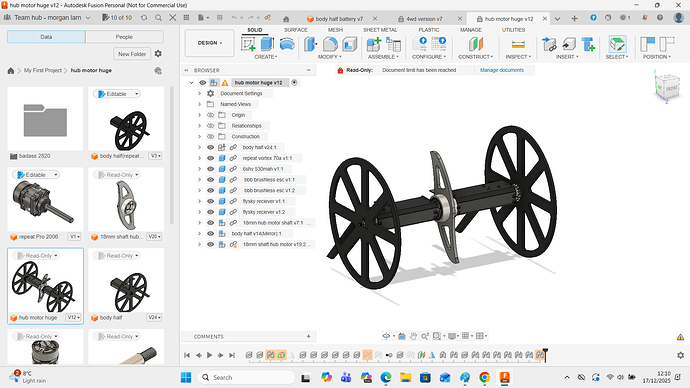Switch to the People tab
Image resolution: width=690 pixels, height=388 pixels.
pyautogui.click(x=125, y=37)
